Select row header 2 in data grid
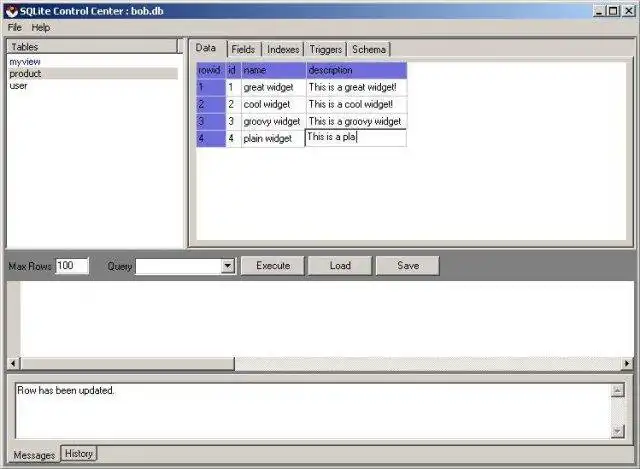Viewport: 640px width, 469px height. pyautogui.click(x=211, y=104)
